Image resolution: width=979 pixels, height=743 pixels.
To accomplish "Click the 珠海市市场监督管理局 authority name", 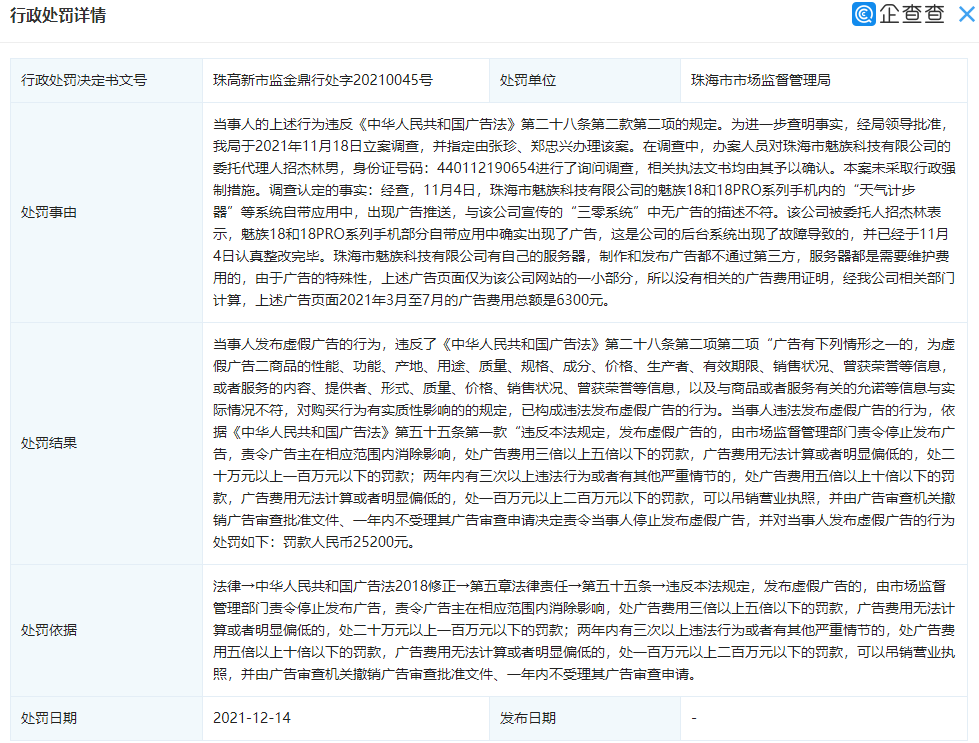I will tap(760, 80).
